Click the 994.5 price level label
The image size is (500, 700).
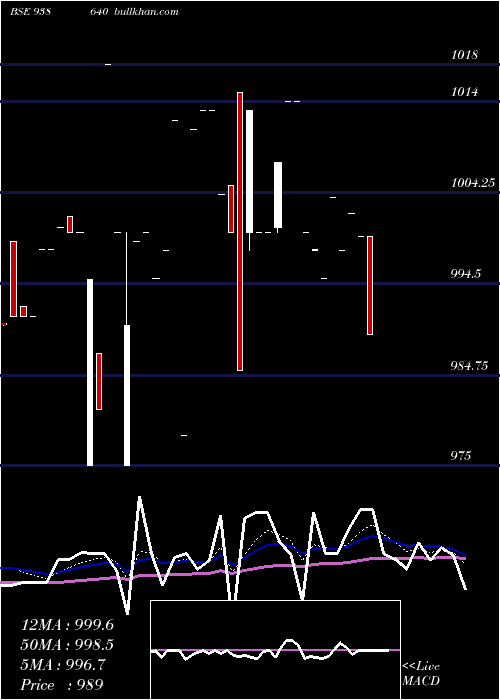point(466,274)
